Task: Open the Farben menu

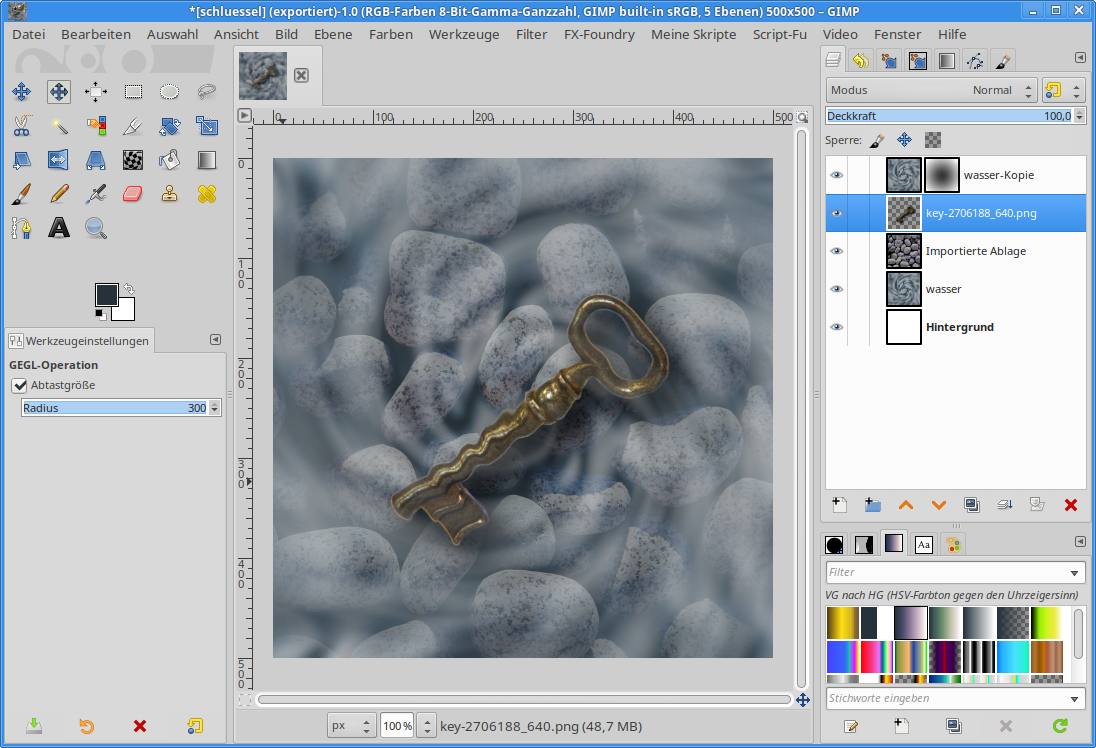Action: (x=390, y=34)
